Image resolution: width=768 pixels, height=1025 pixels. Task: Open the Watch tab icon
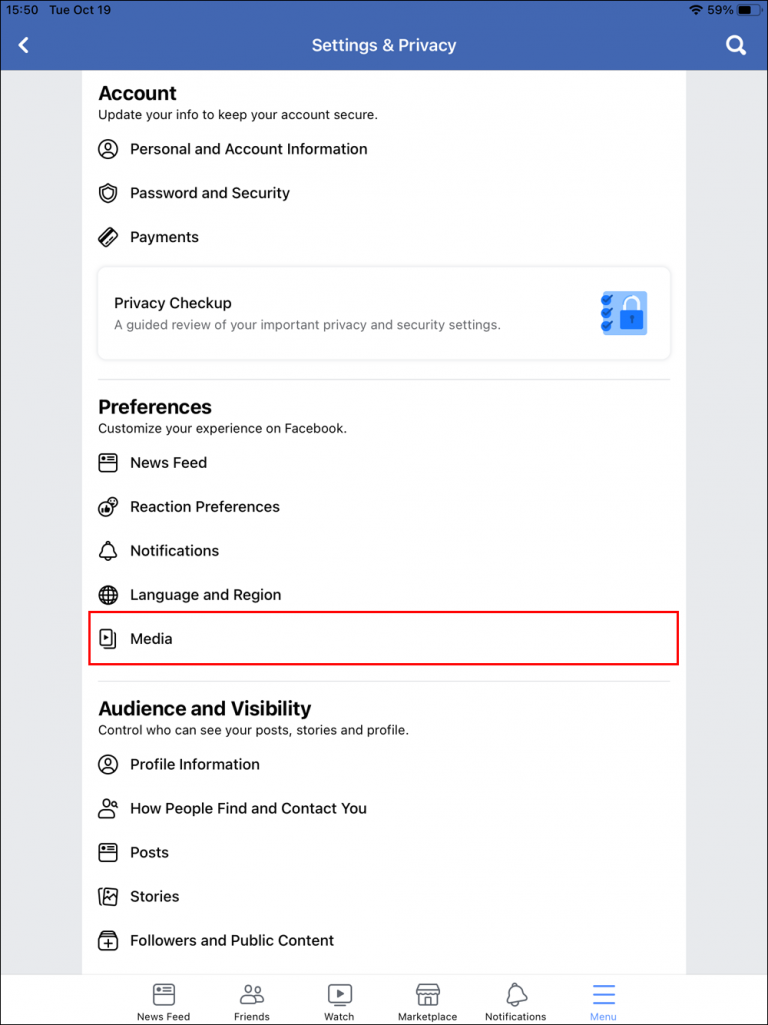point(339,994)
